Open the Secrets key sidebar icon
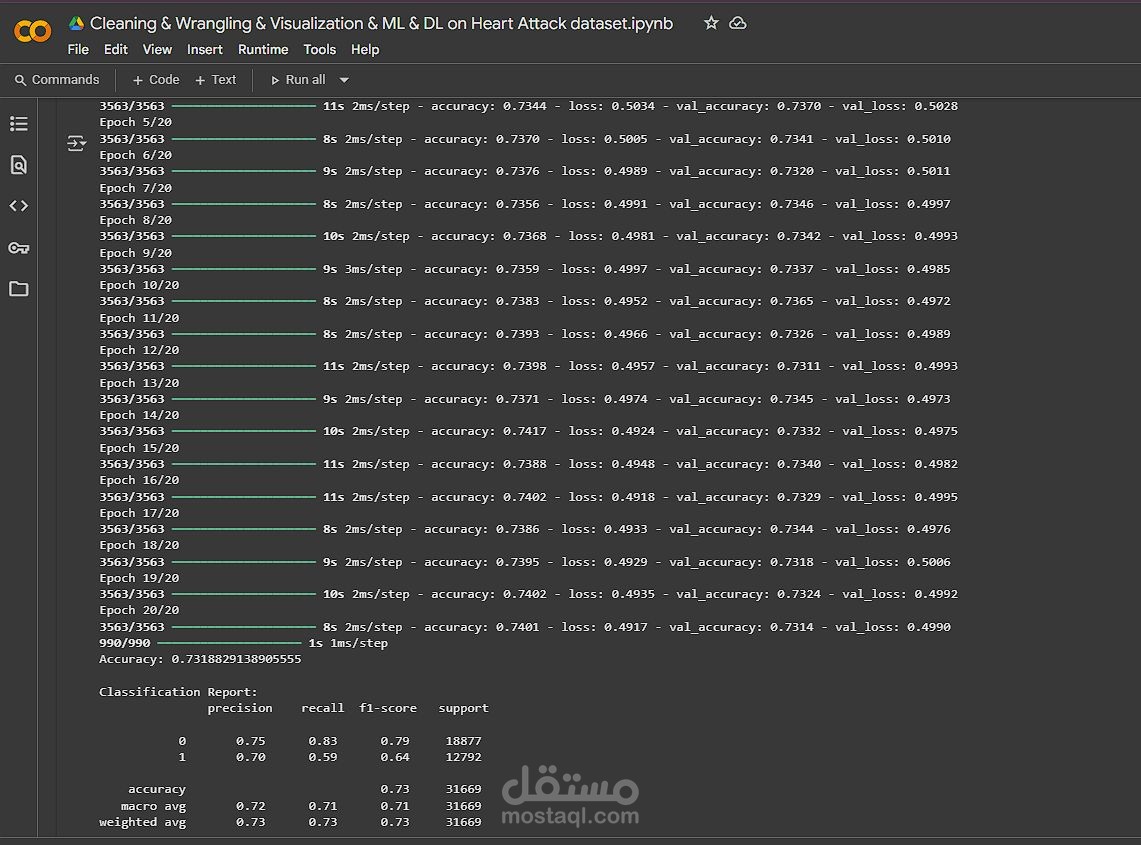The image size is (1141, 845). (x=19, y=248)
